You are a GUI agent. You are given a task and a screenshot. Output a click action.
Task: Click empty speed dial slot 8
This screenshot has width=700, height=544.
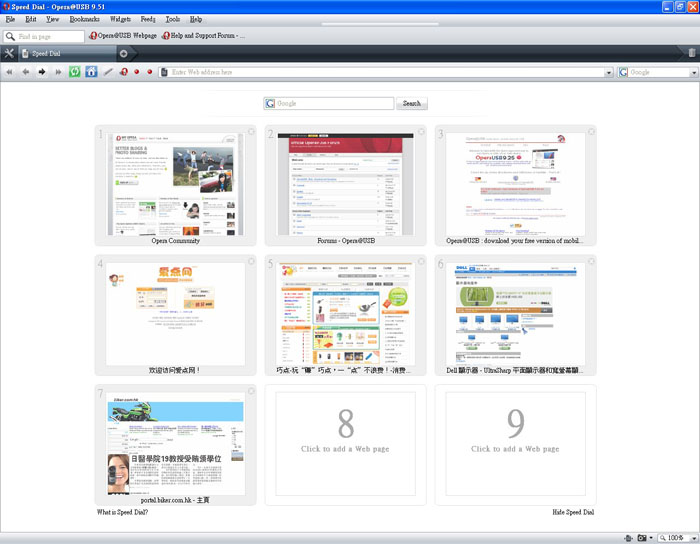click(x=345, y=444)
